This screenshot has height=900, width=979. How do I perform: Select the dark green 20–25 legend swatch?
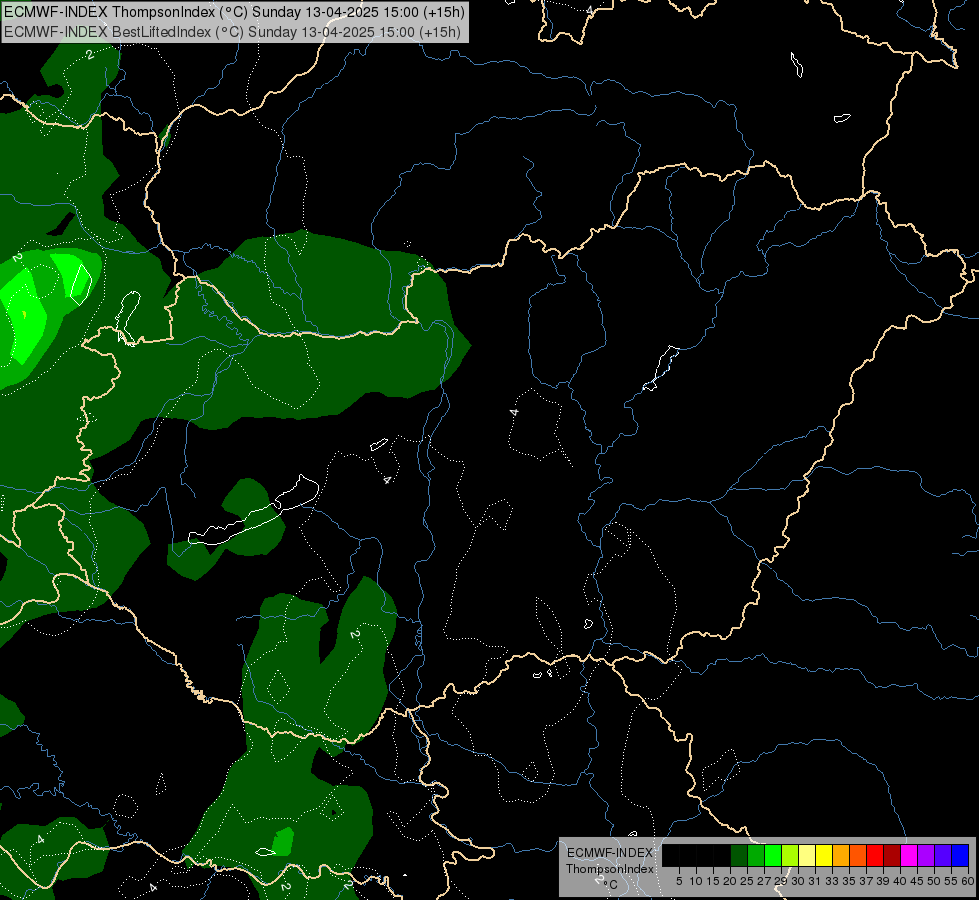click(x=739, y=855)
